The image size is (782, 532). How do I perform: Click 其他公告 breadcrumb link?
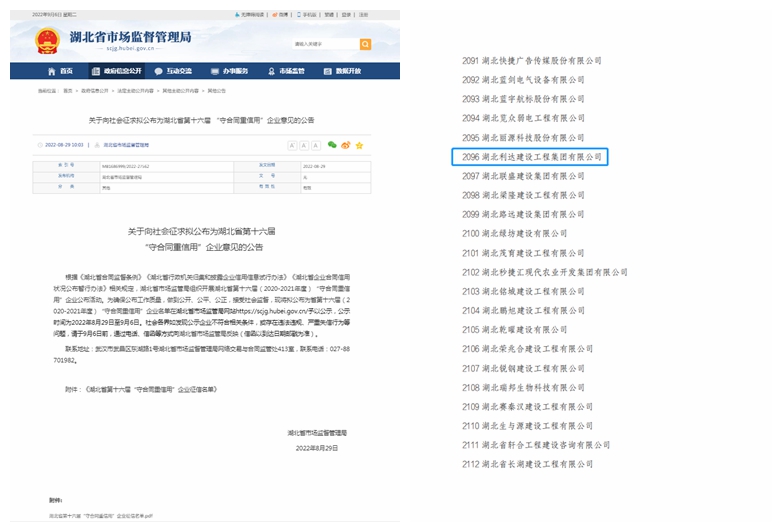pos(216,91)
